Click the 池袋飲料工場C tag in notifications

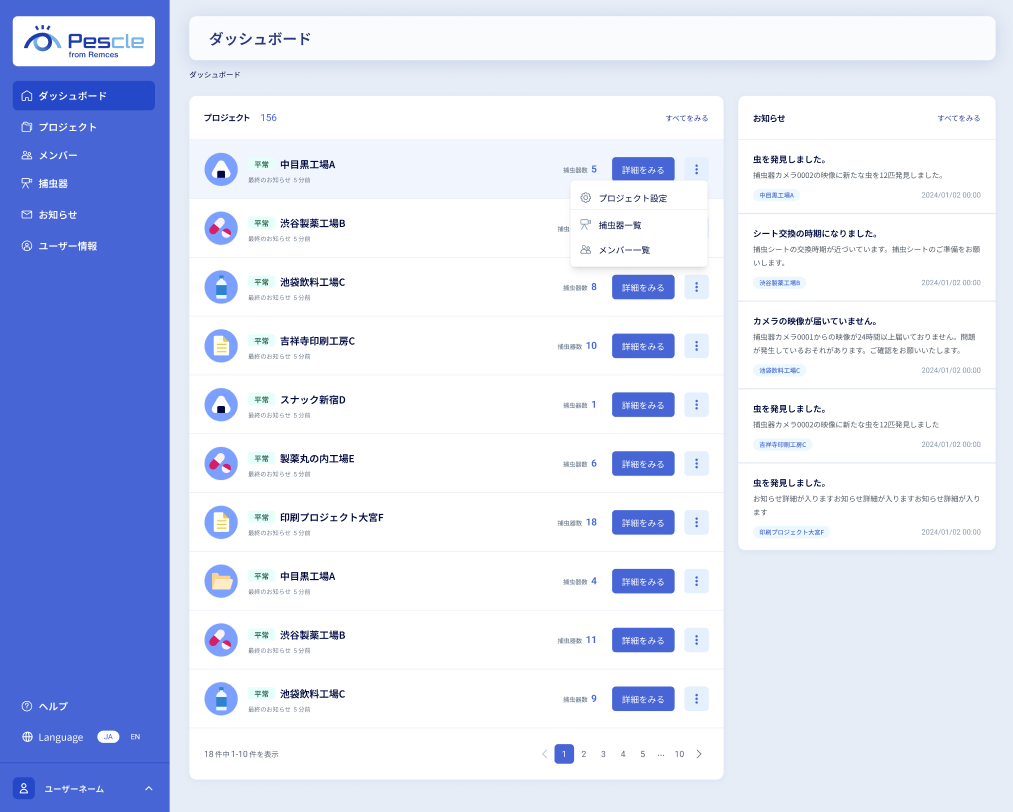click(779, 371)
